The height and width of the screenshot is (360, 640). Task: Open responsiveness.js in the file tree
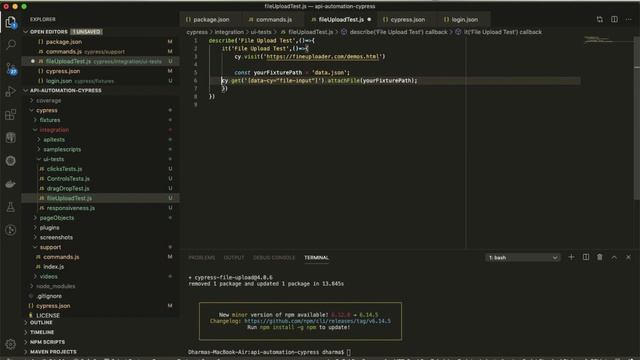[71, 208]
